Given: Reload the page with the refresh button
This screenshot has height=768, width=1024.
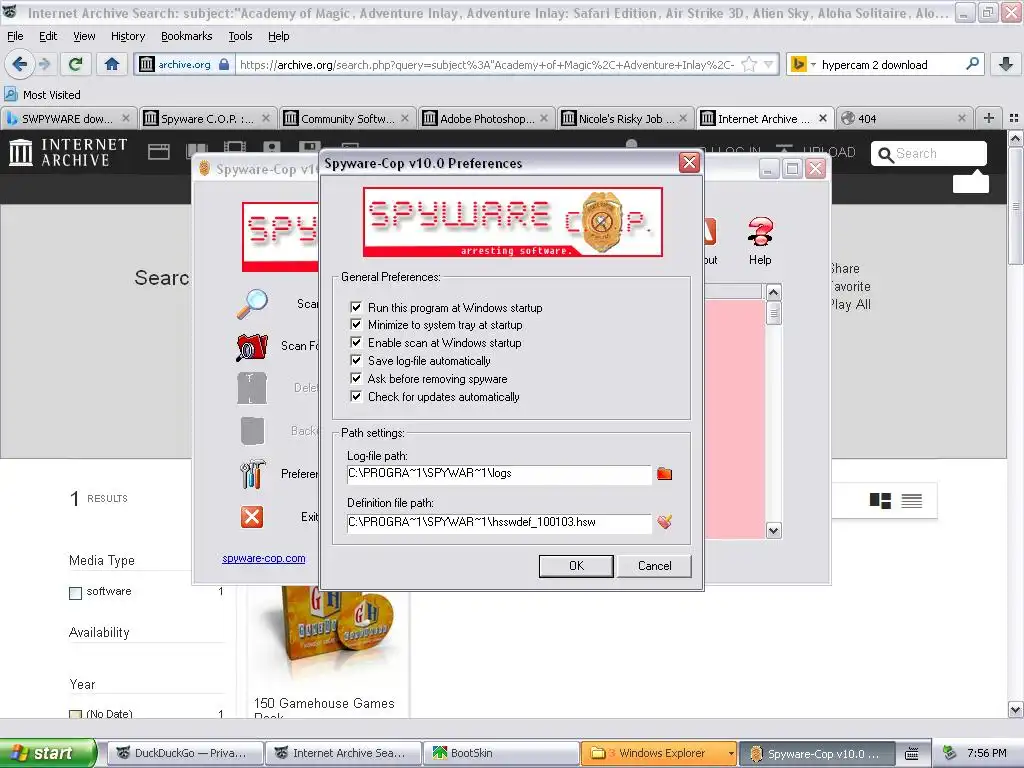Looking at the screenshot, I should [76, 64].
